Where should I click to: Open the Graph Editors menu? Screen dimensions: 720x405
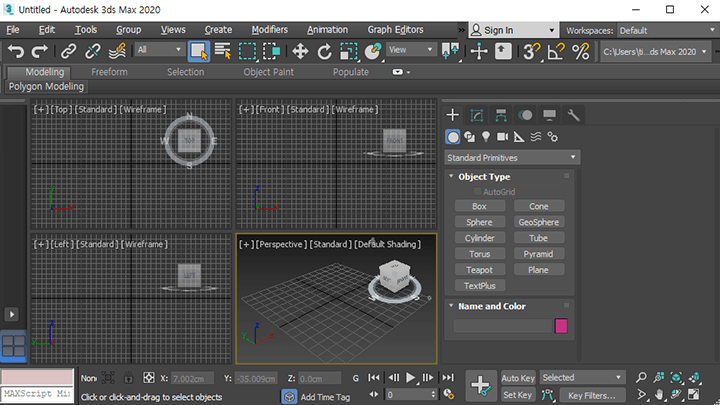point(395,30)
